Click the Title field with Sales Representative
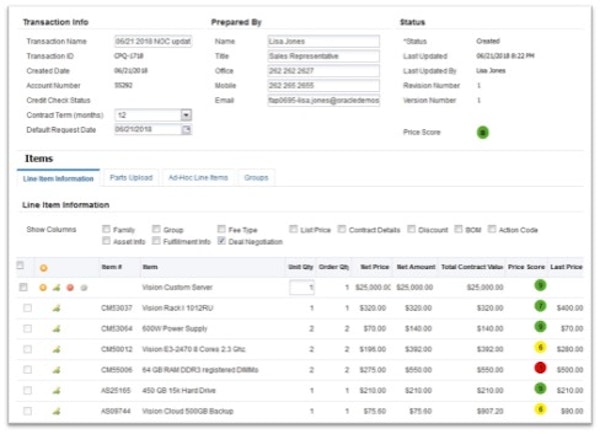Image resolution: width=600 pixels, height=434 pixels. click(x=324, y=56)
